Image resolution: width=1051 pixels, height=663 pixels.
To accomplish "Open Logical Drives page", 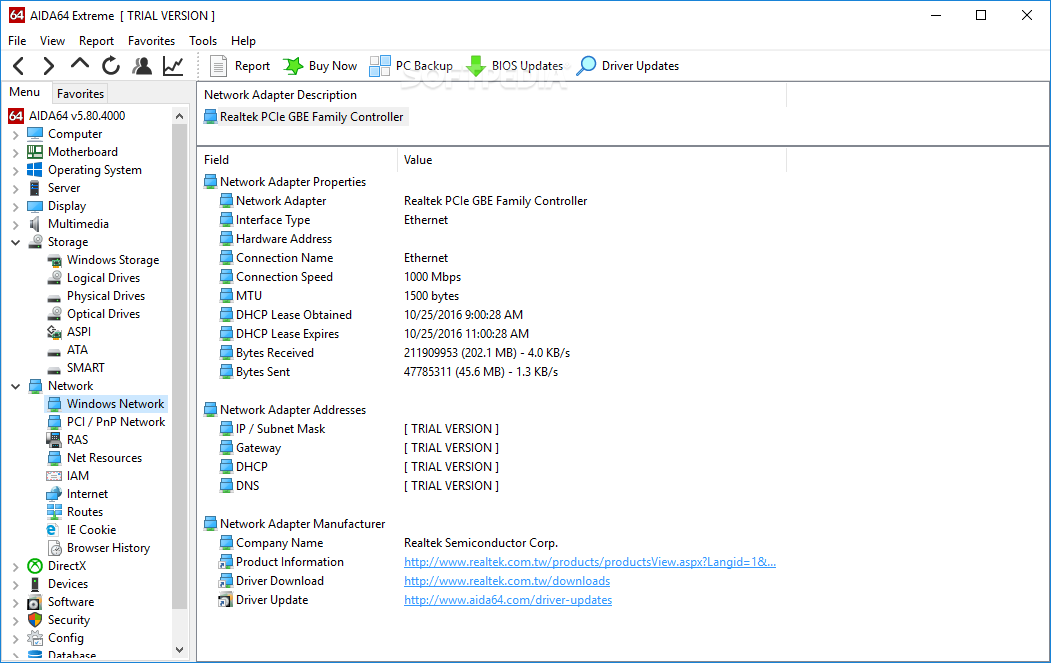I will tap(103, 278).
